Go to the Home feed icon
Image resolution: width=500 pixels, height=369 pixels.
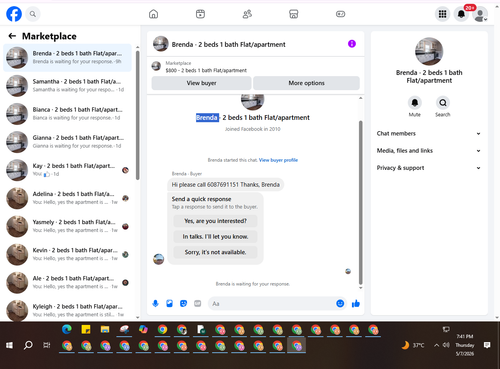[x=153, y=14]
